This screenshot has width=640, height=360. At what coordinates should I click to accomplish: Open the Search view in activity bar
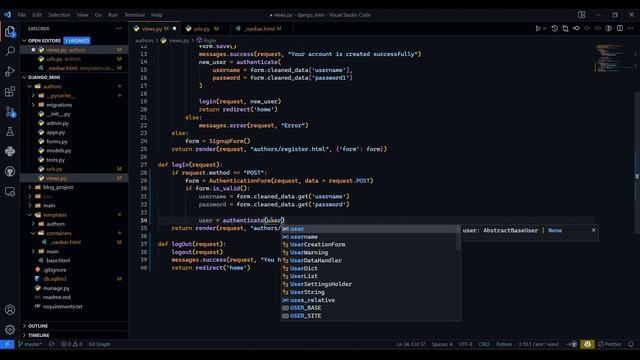click(10, 51)
